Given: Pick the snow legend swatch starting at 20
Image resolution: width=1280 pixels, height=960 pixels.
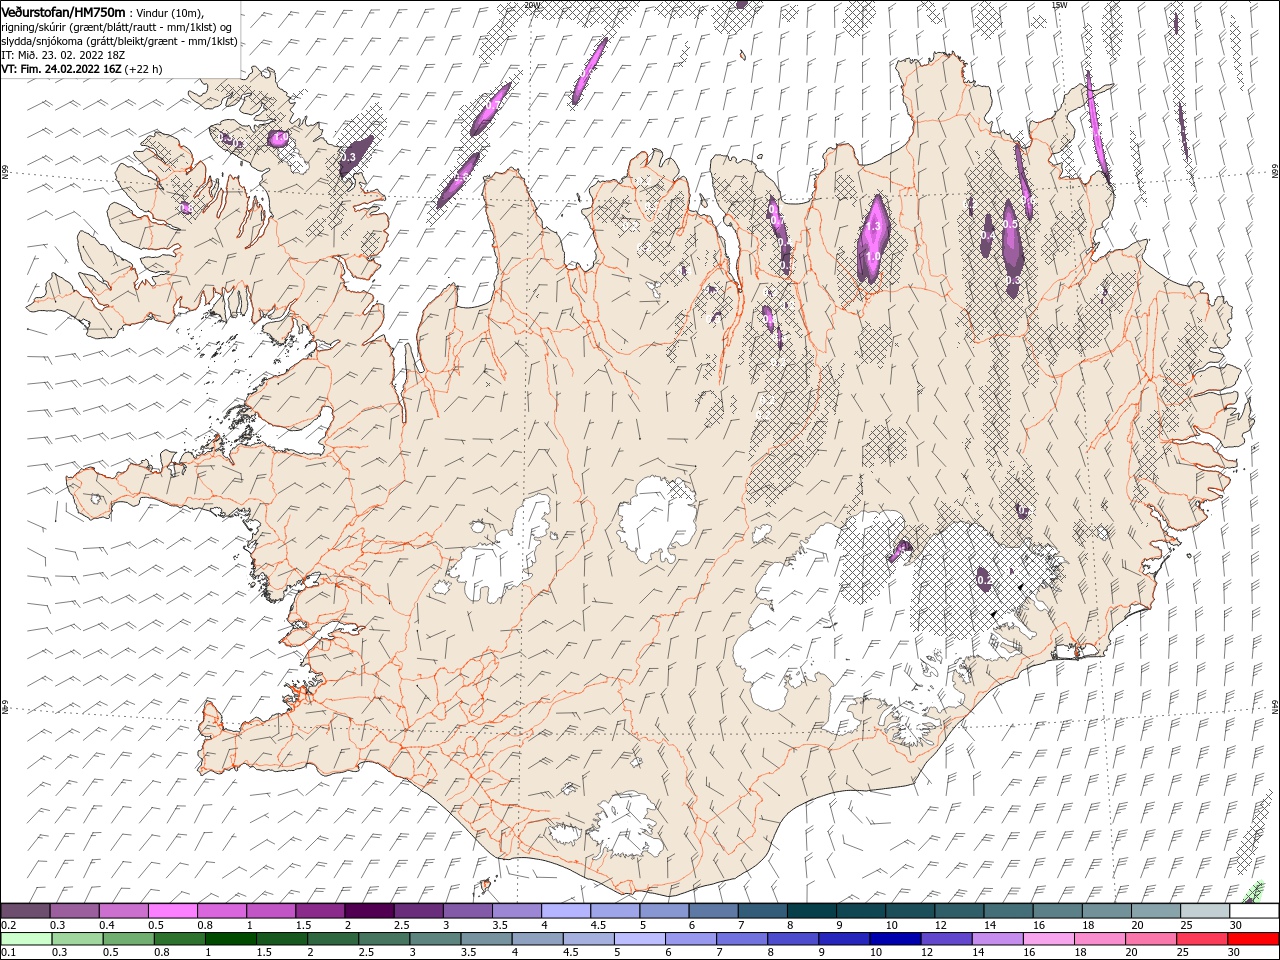Looking at the screenshot, I should 1154,910.
